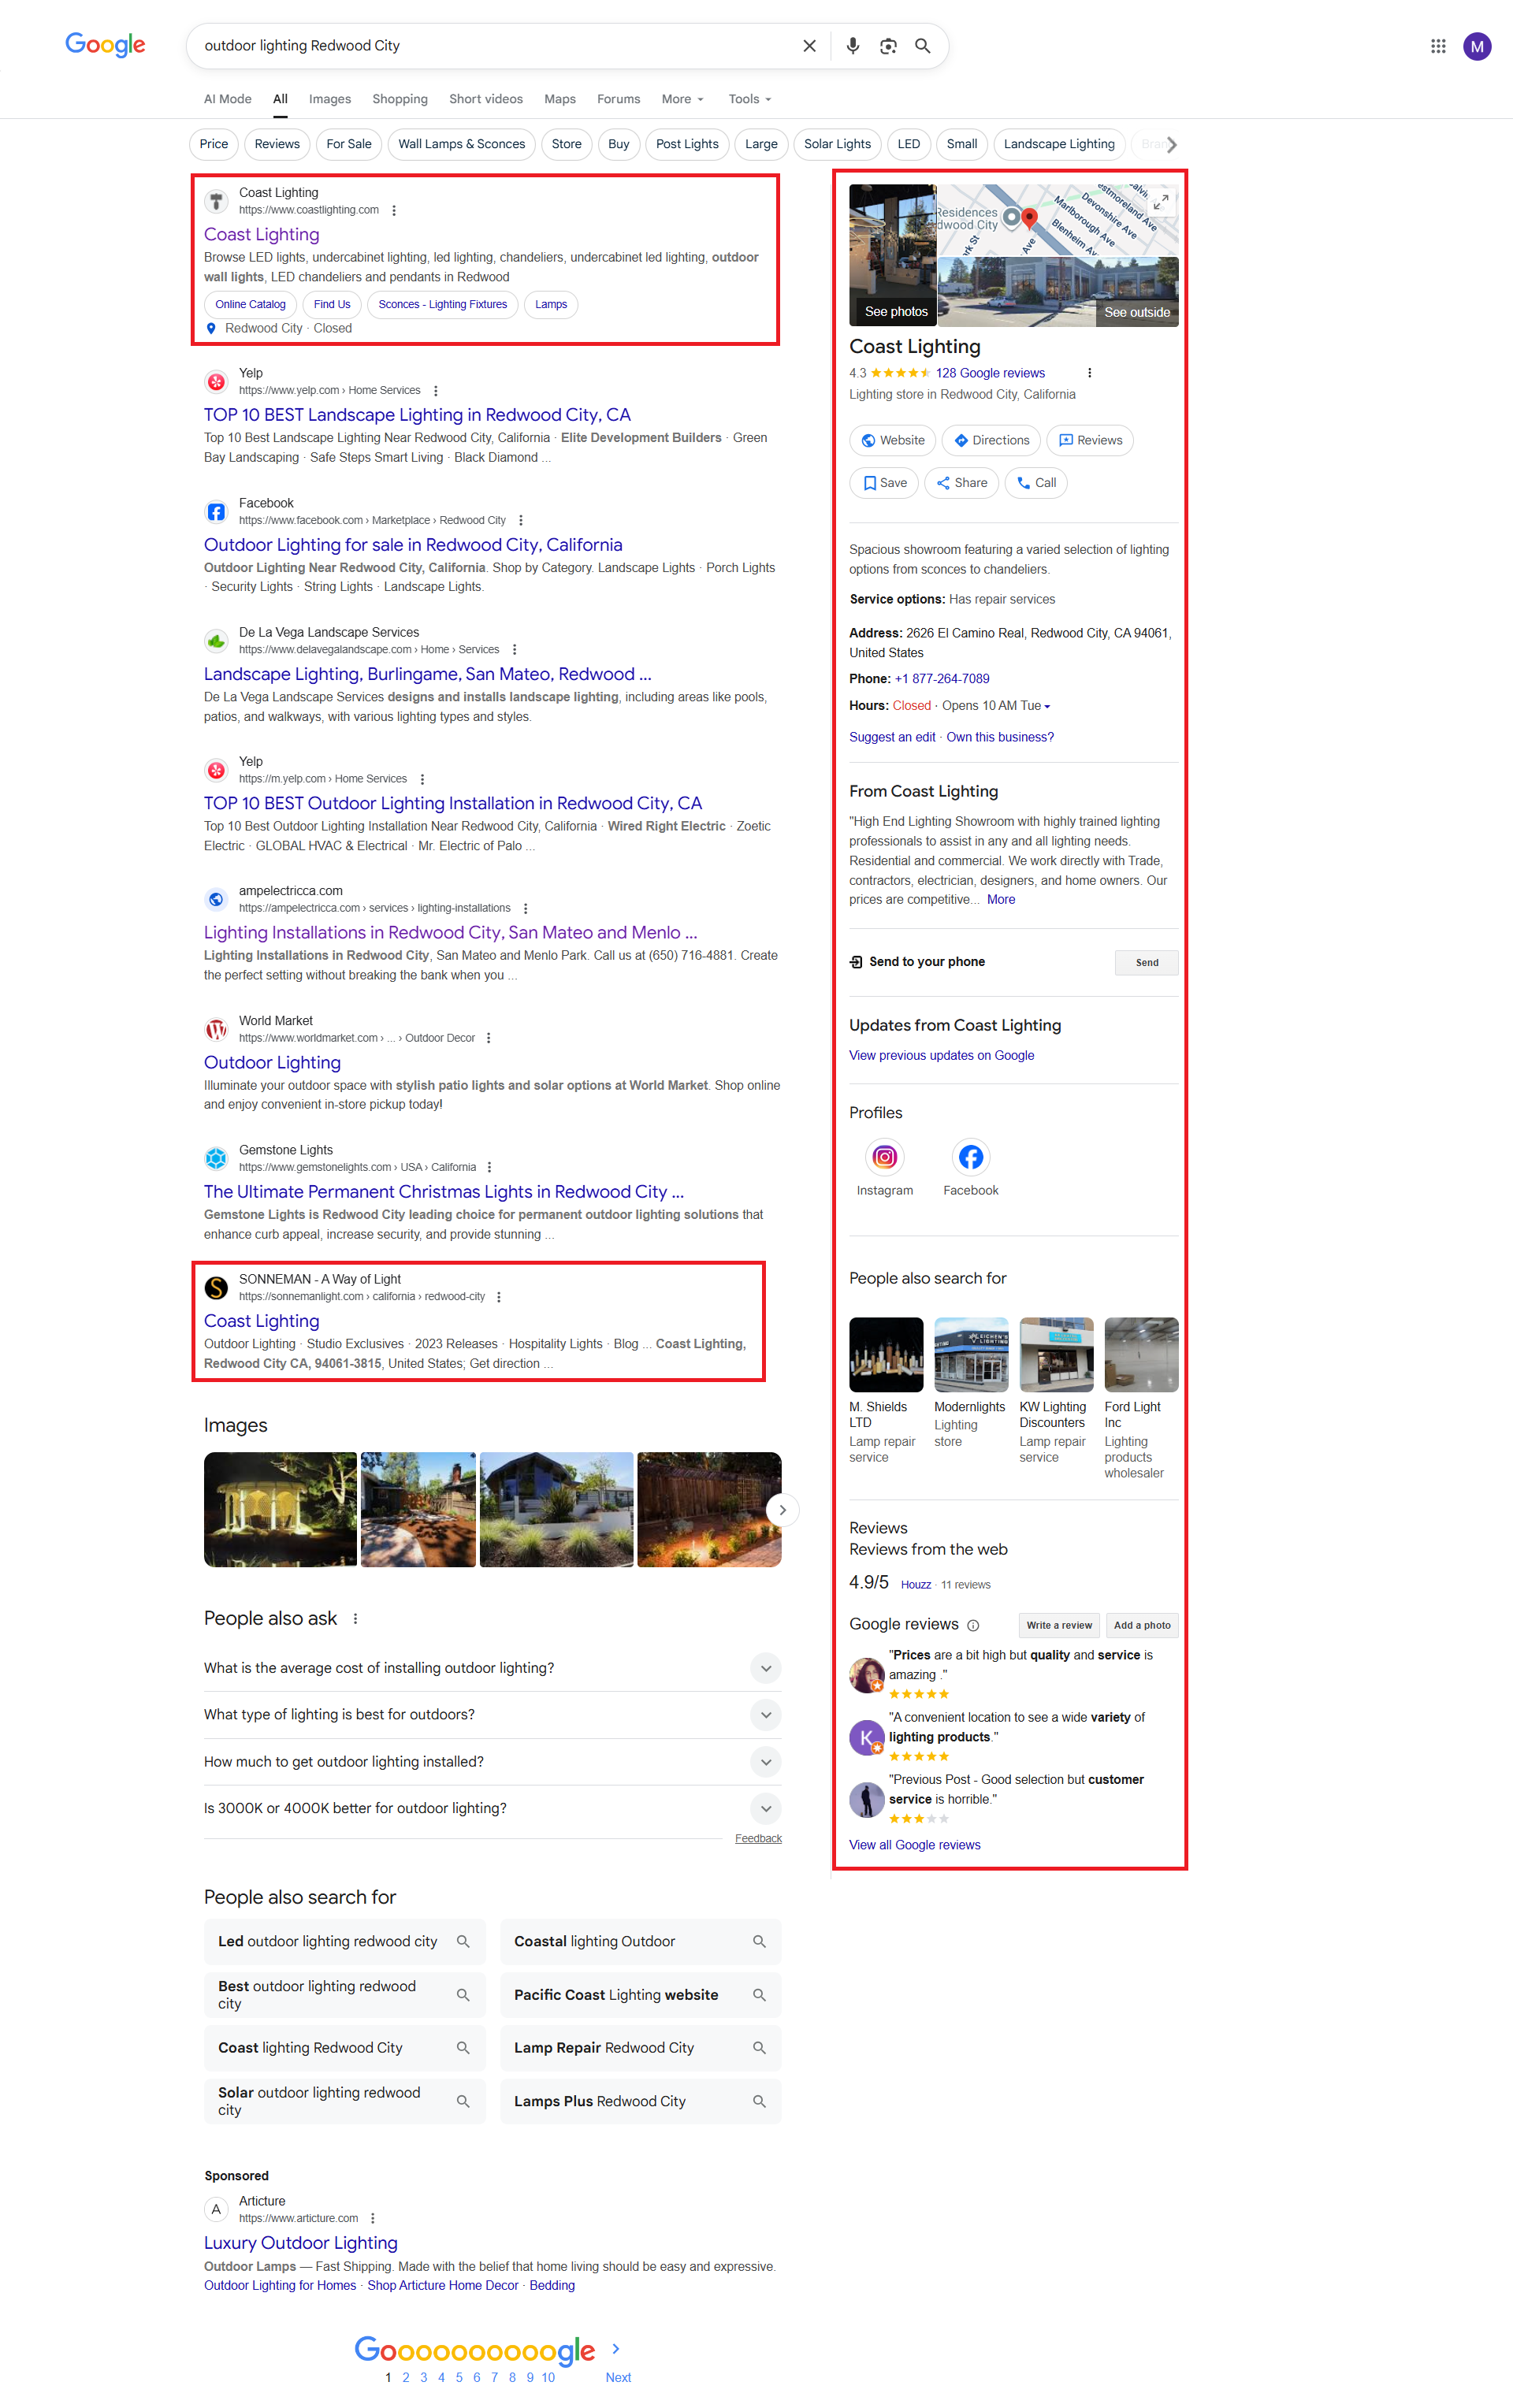This screenshot has width=1513, height=2408.
Task: Open the See photos thumbnail
Action: coord(893,255)
